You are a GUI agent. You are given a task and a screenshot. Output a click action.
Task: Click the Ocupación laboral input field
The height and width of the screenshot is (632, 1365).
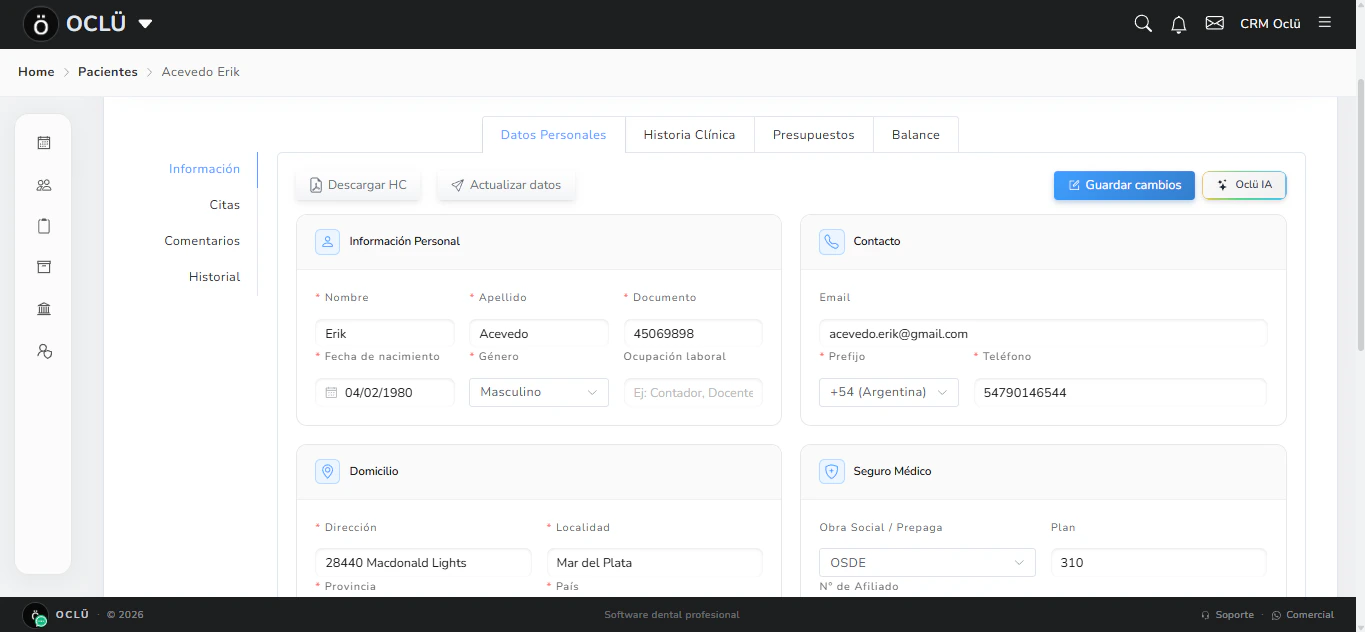(x=693, y=392)
